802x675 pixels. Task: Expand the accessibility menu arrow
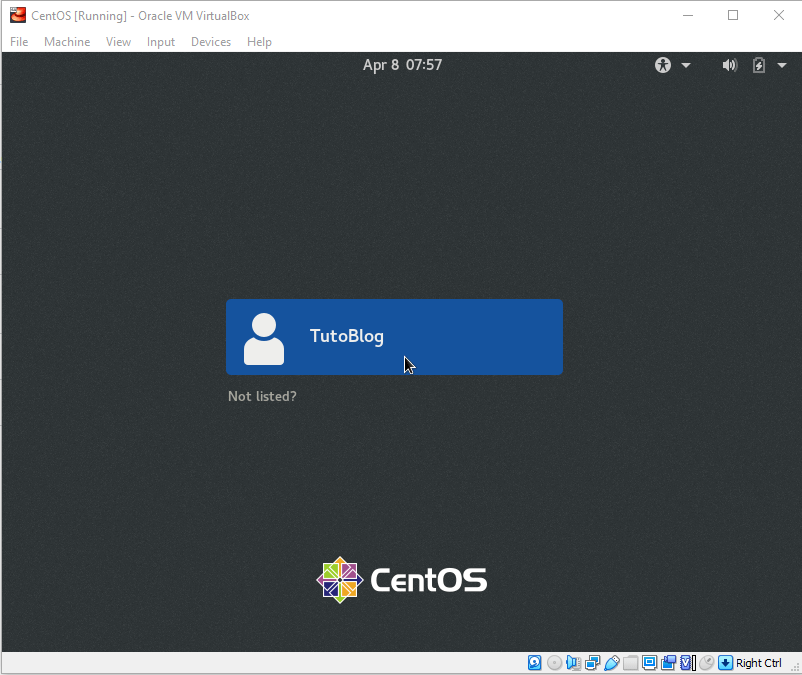pos(686,65)
